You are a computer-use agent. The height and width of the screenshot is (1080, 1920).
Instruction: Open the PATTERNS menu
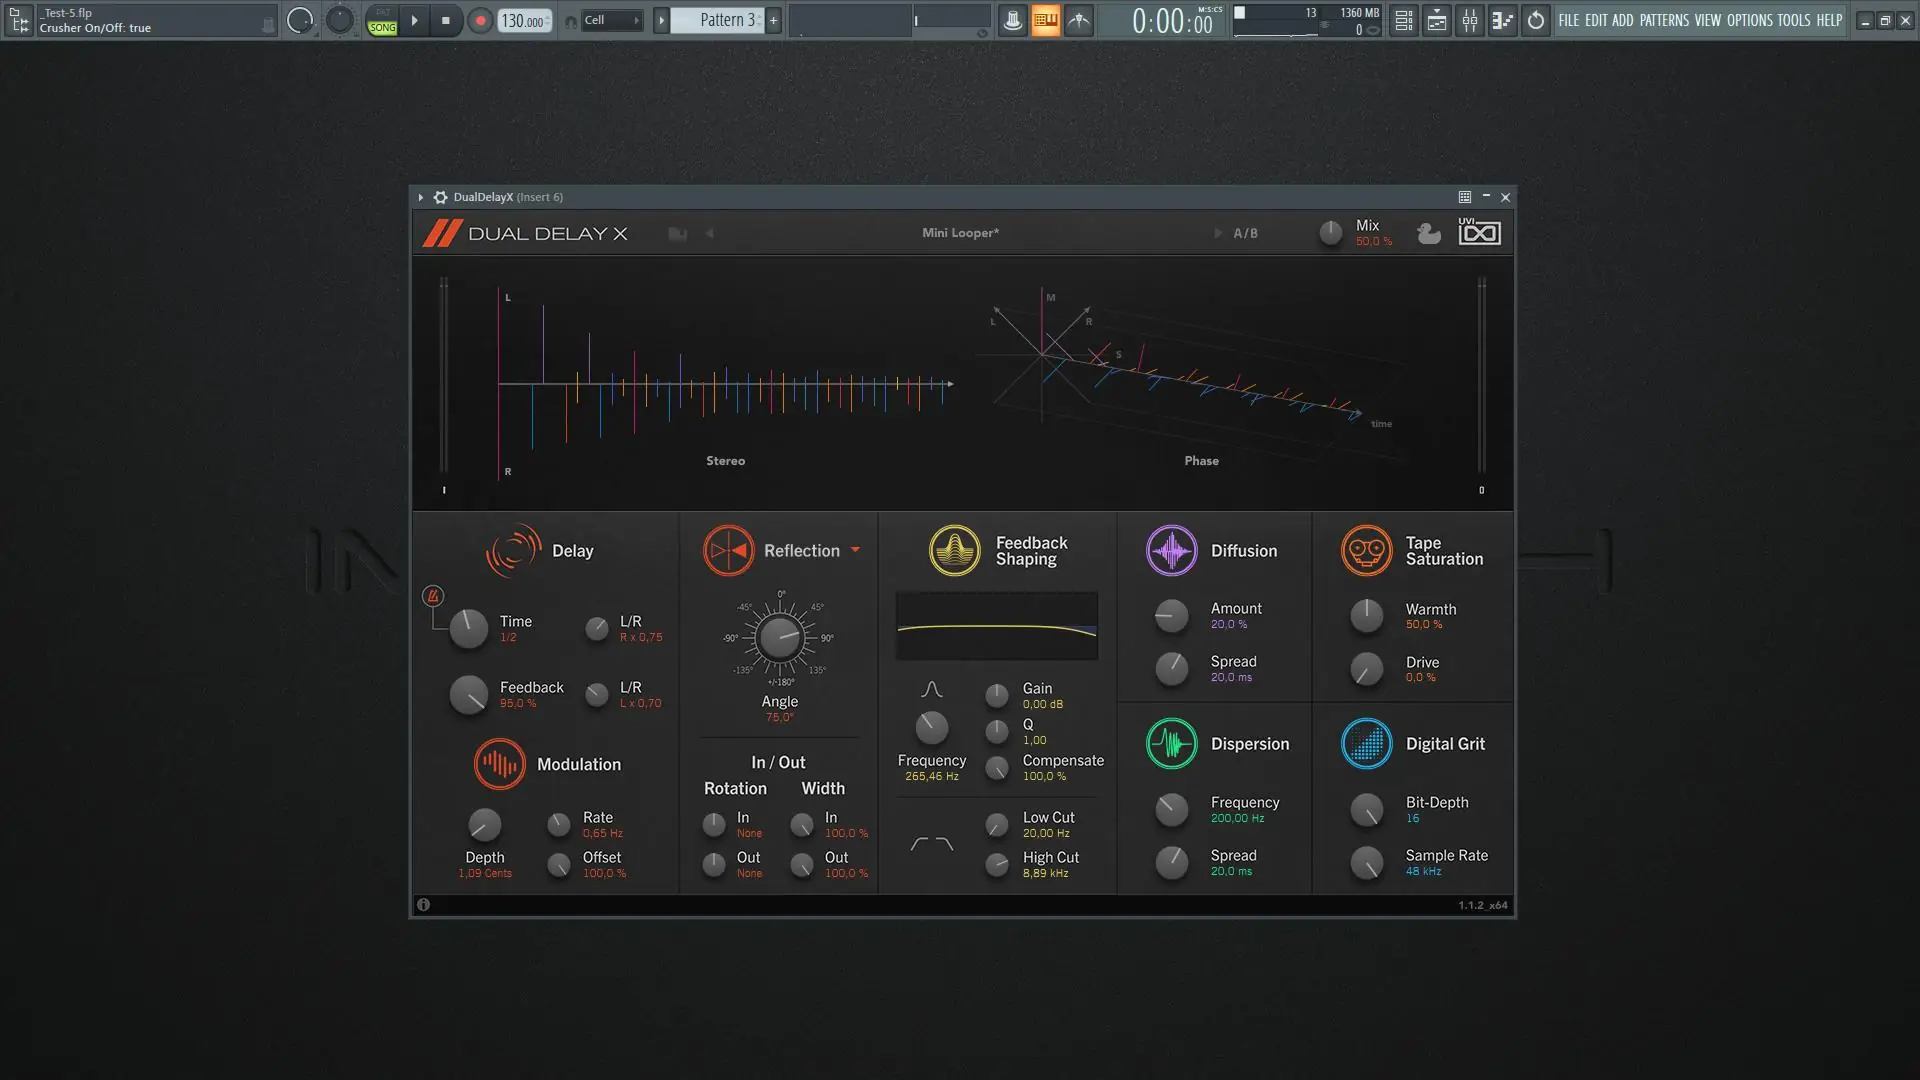(1663, 20)
